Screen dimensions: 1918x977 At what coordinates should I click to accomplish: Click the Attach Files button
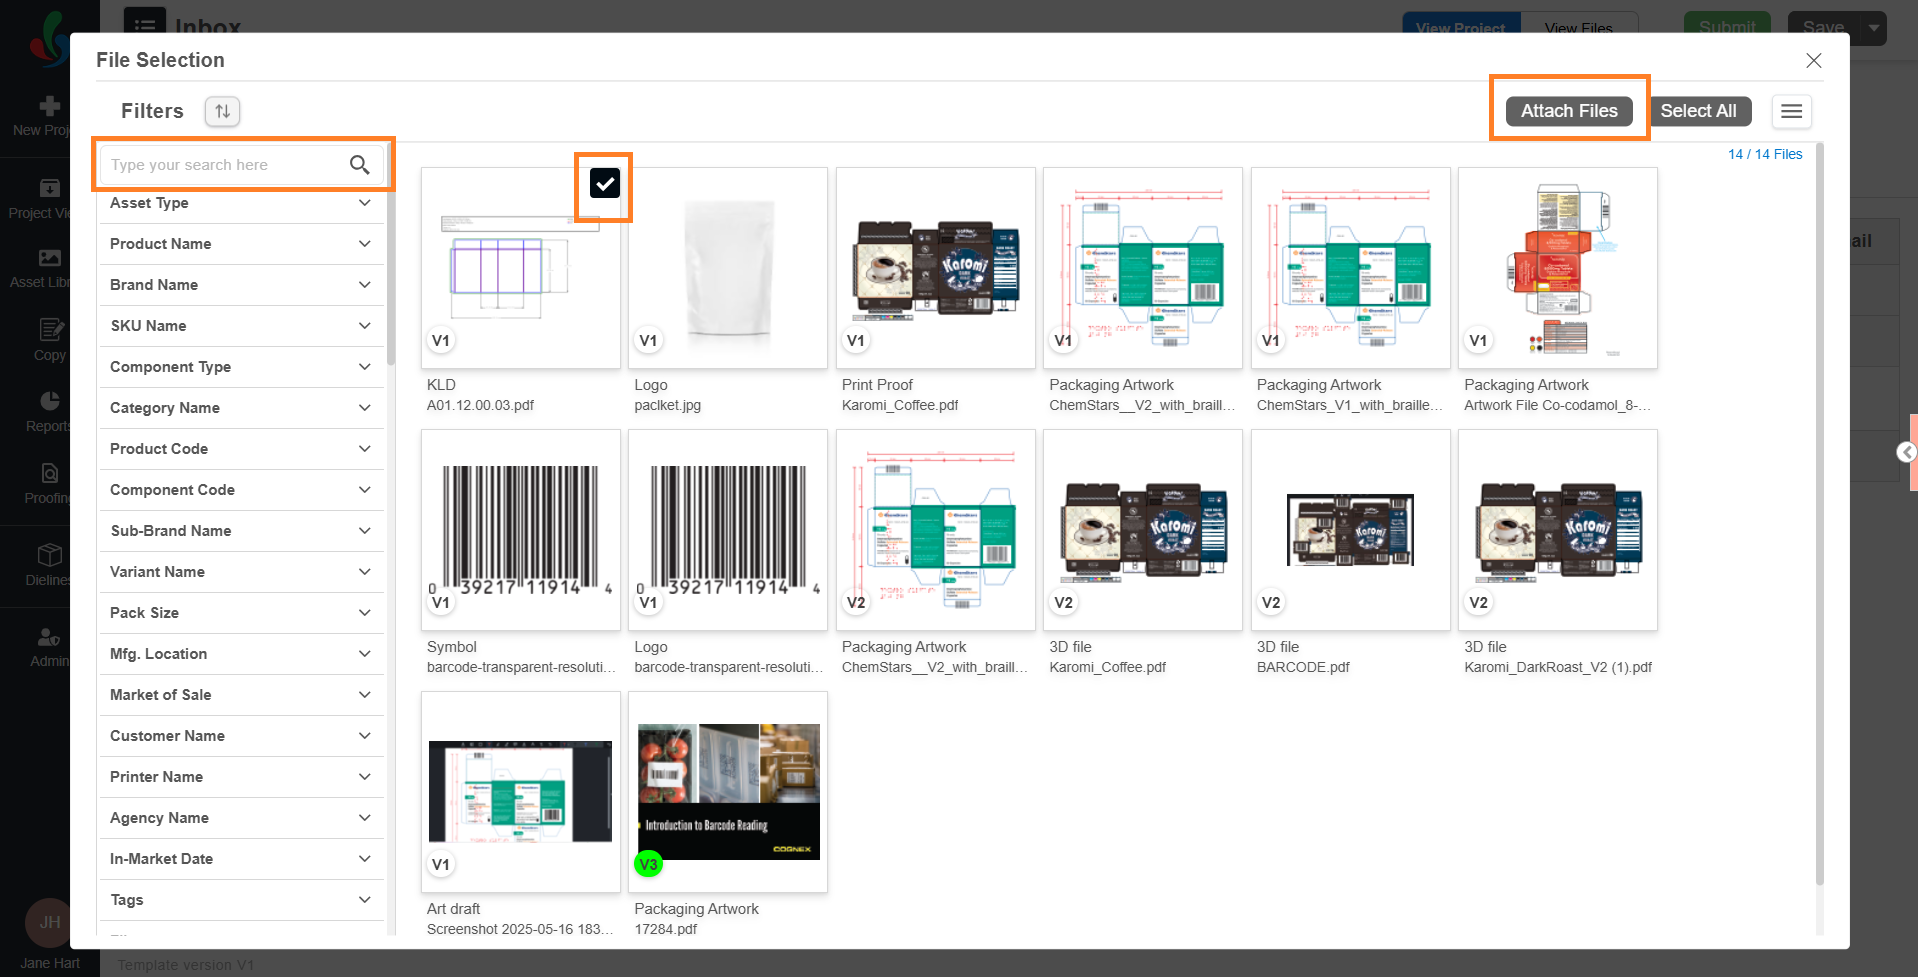[1568, 111]
